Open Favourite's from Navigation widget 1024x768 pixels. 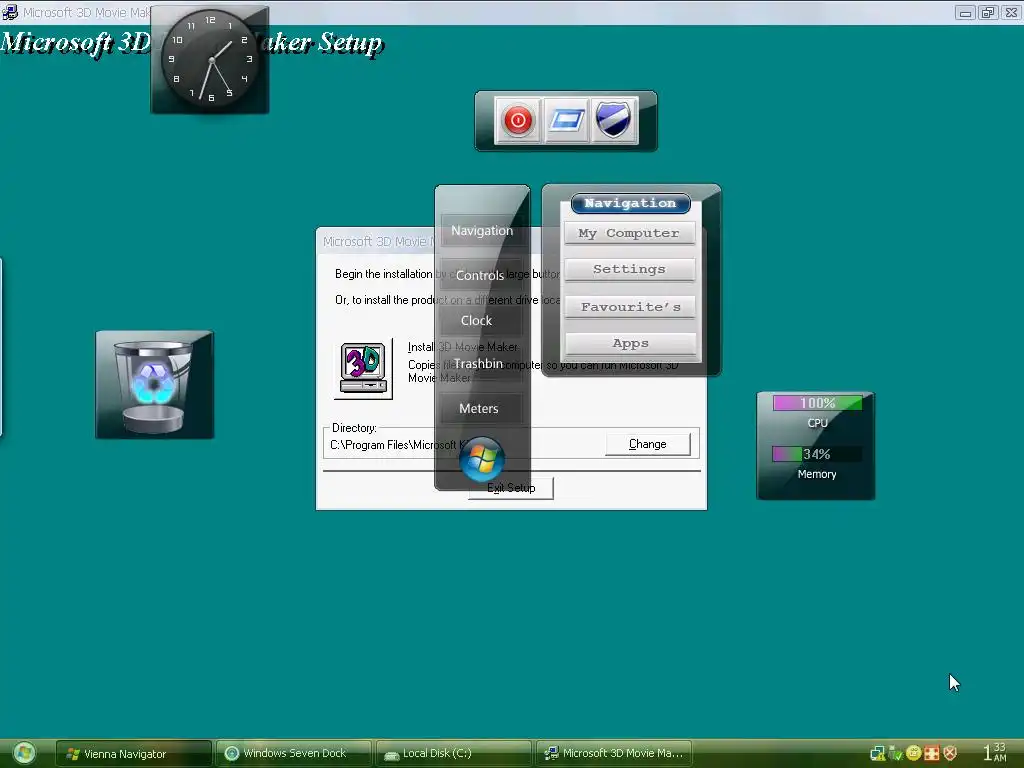(x=630, y=307)
